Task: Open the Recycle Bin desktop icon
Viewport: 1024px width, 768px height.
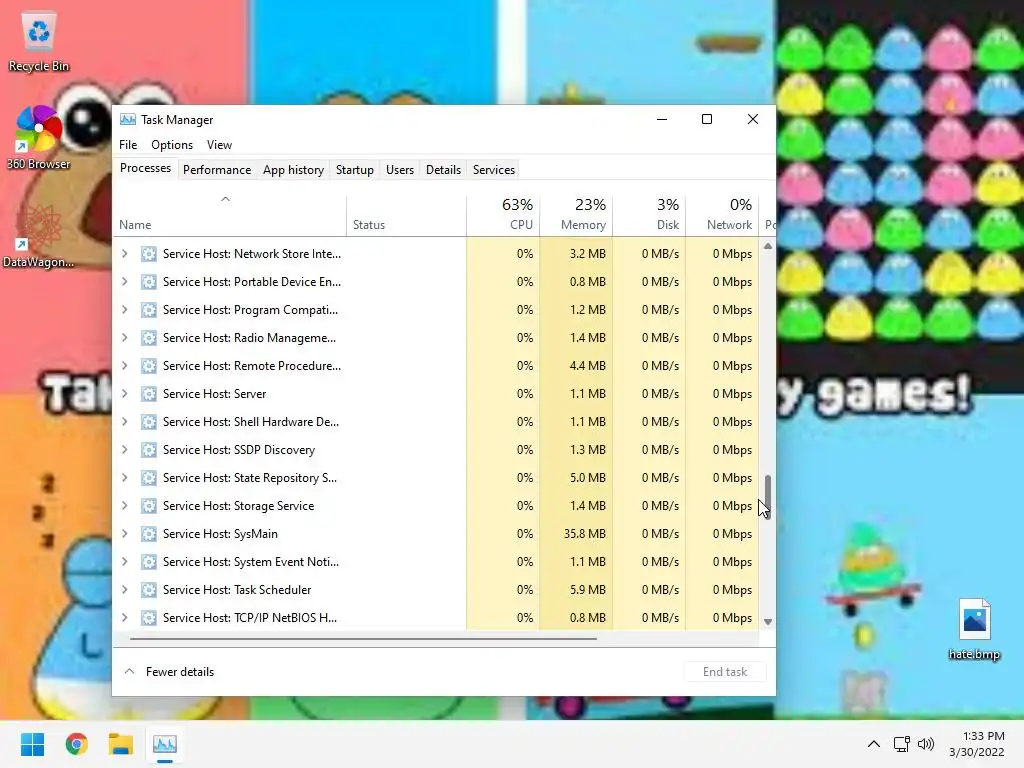Action: click(x=39, y=42)
